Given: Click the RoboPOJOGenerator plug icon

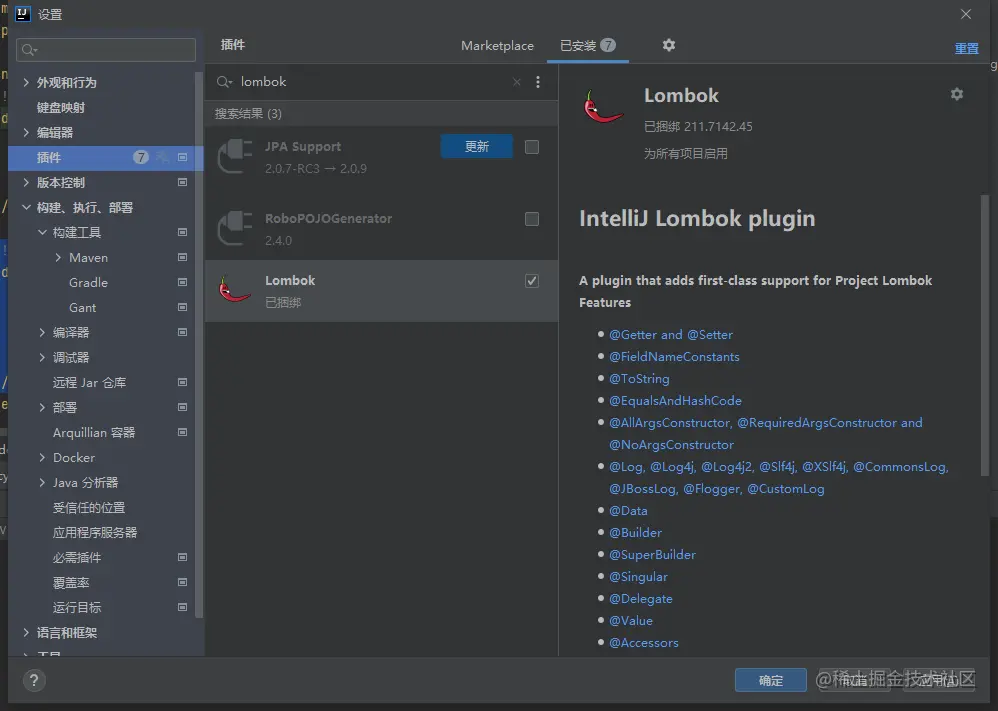Looking at the screenshot, I should [235, 228].
